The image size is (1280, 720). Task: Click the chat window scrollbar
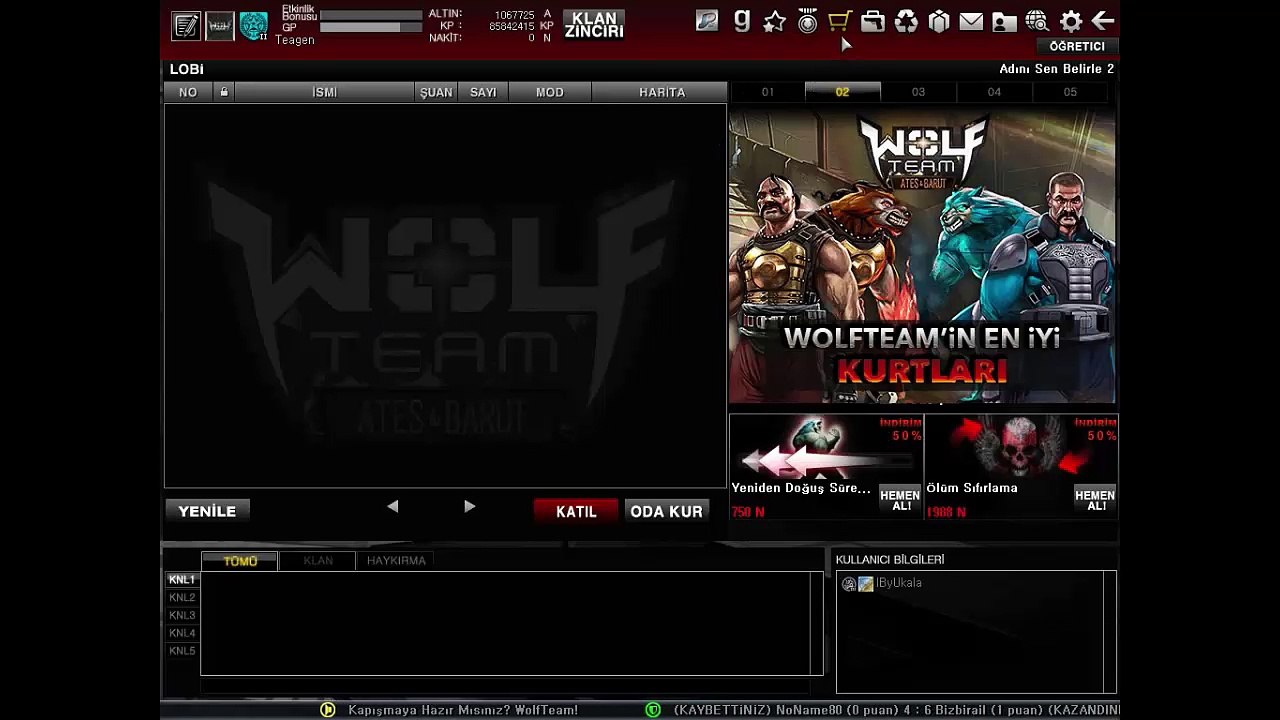point(816,623)
